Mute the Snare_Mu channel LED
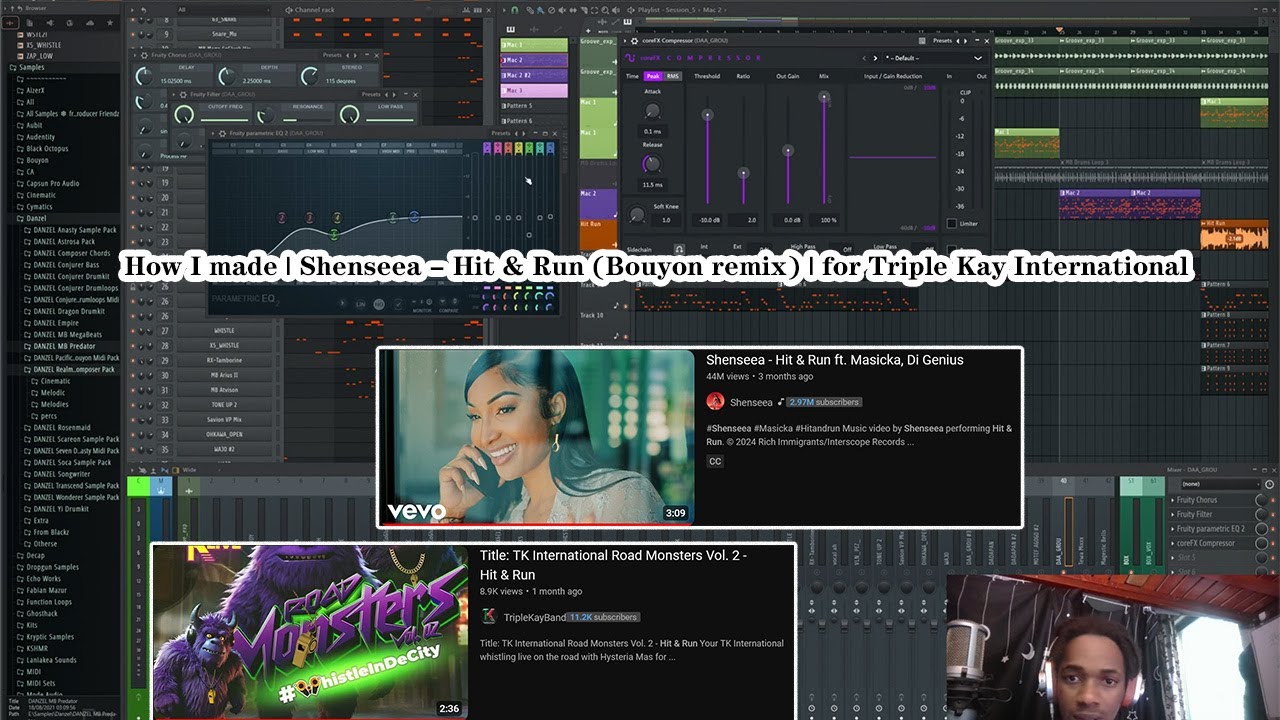This screenshot has height=720, width=1280. [133, 35]
